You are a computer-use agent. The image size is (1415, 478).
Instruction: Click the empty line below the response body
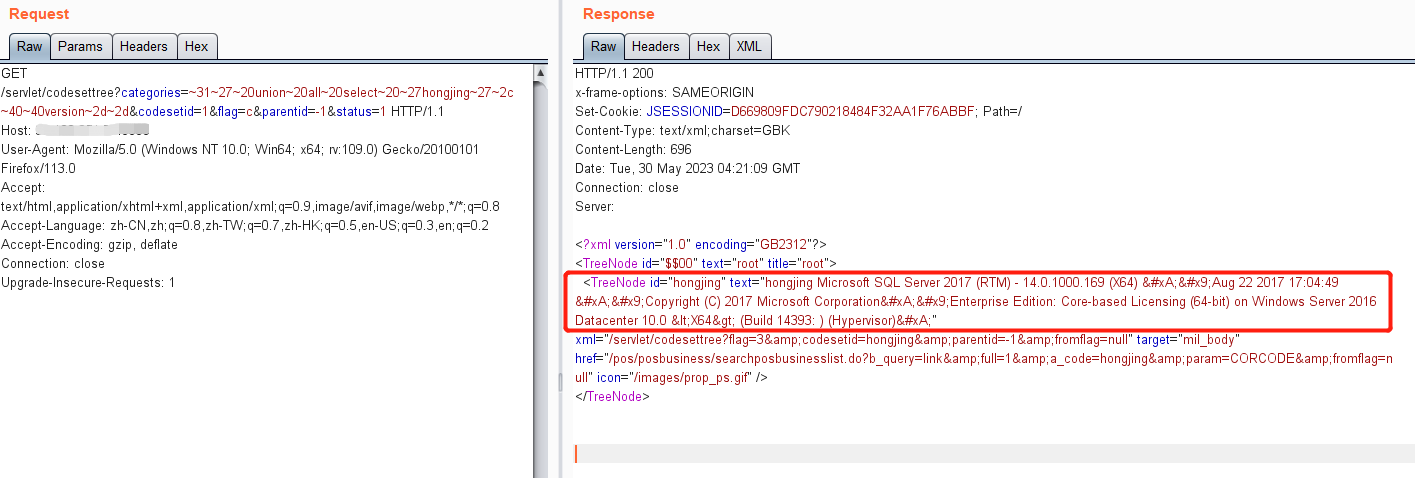point(995,454)
